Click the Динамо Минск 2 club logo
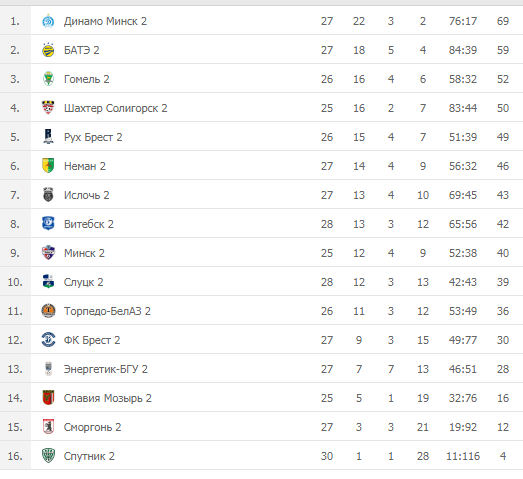The width and height of the screenshot is (523, 479). (48, 21)
